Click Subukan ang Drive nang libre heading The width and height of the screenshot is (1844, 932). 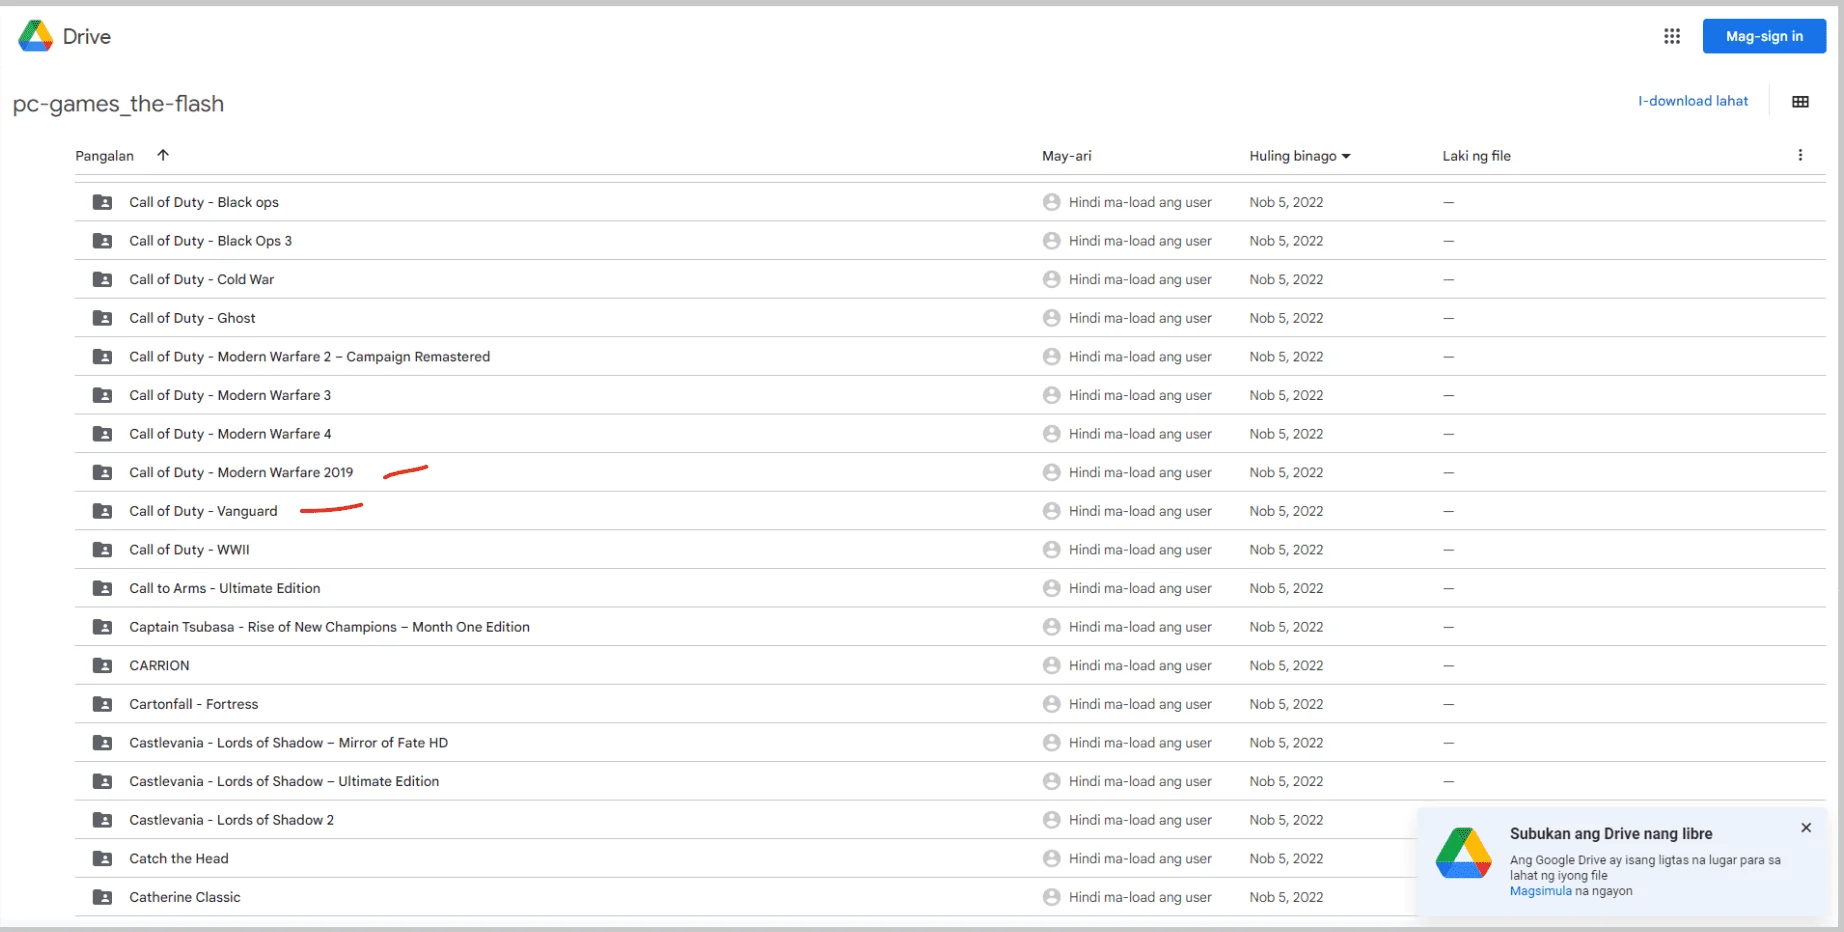click(x=1611, y=834)
